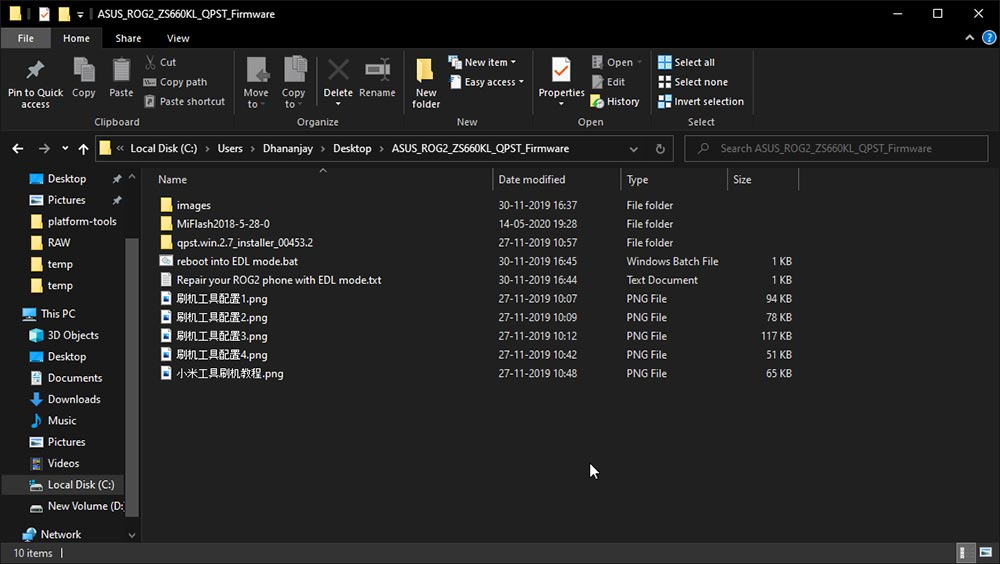Expand the chevron after Desktop in address bar

(381, 149)
